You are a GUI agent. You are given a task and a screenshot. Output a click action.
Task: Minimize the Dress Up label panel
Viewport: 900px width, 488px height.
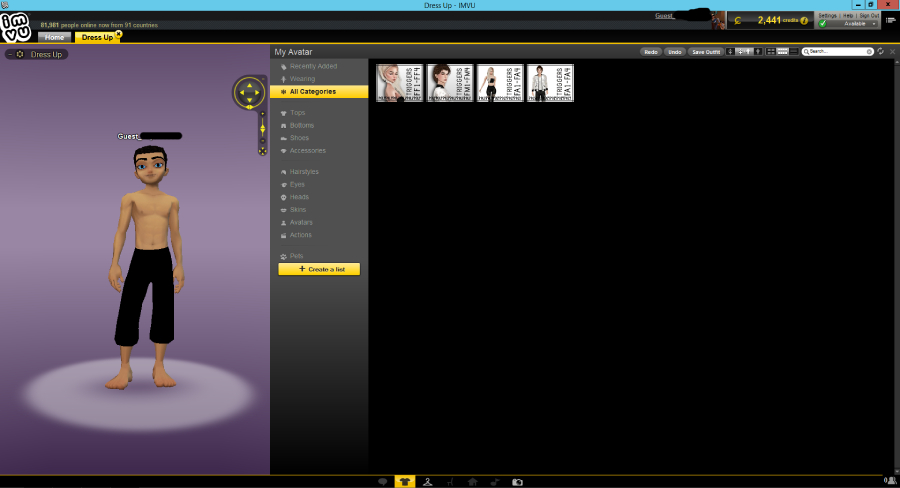pos(10,54)
